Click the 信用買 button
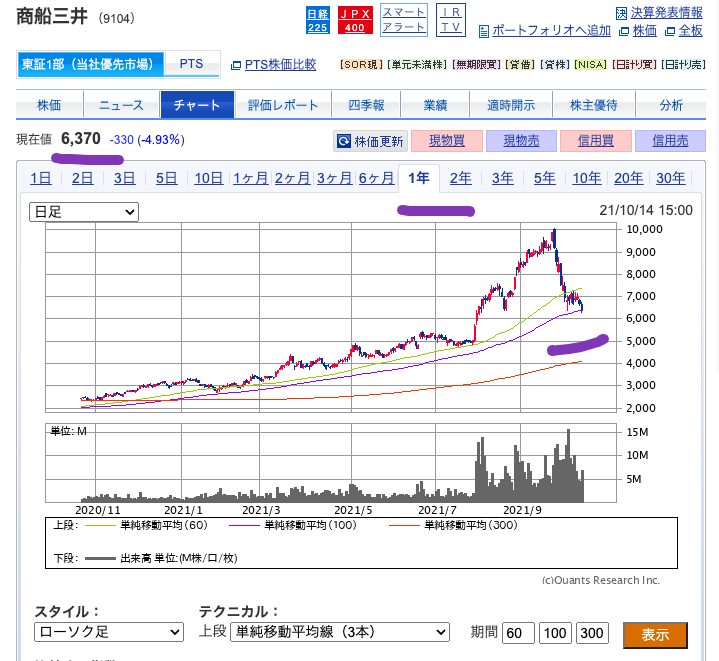Screen dimensions: 719x661 pyautogui.click(x=596, y=141)
